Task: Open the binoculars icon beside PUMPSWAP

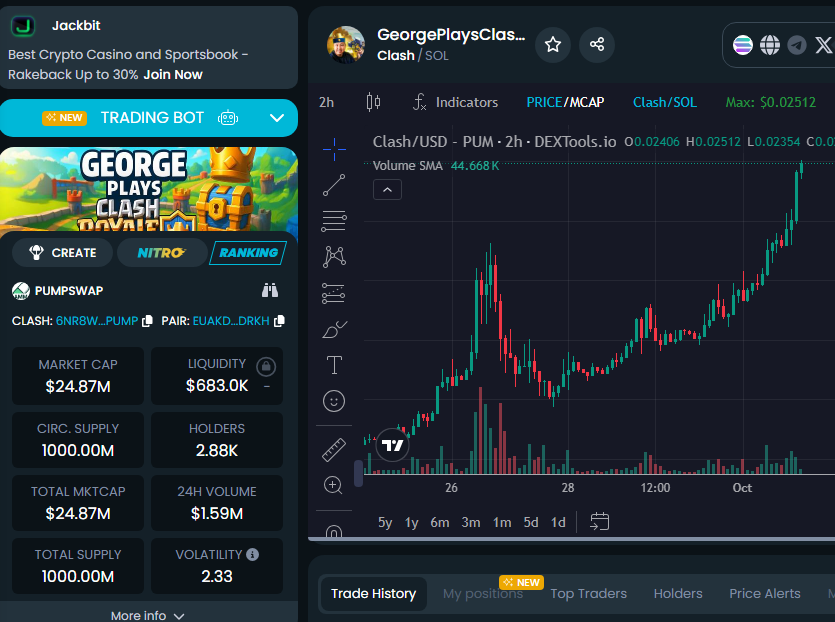Action: tap(270, 290)
